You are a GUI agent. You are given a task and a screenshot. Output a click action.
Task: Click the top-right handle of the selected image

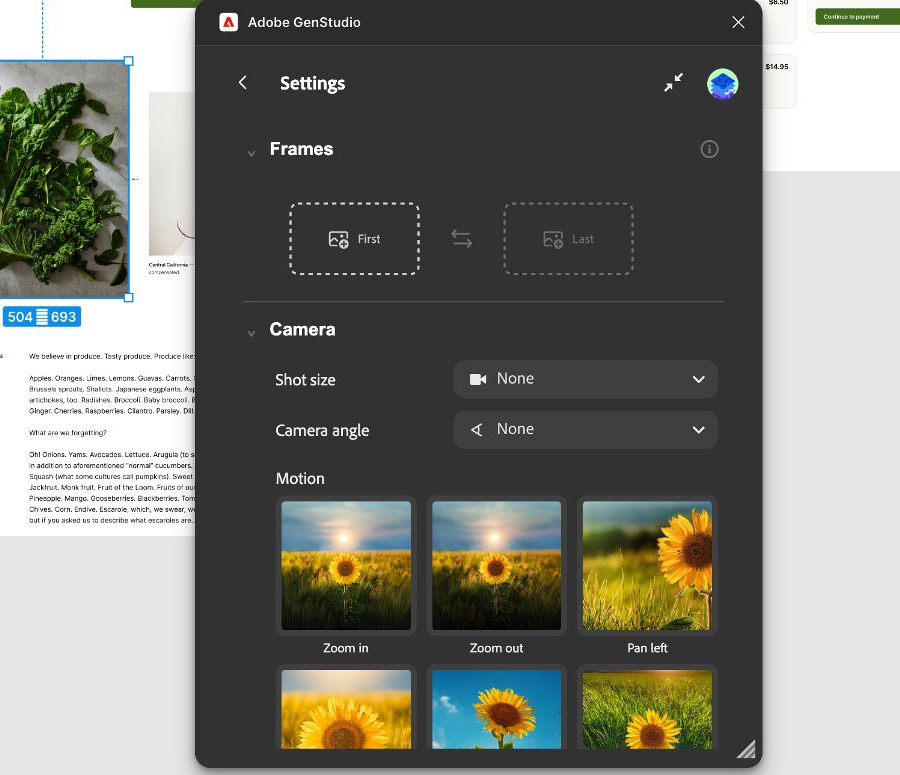129,61
